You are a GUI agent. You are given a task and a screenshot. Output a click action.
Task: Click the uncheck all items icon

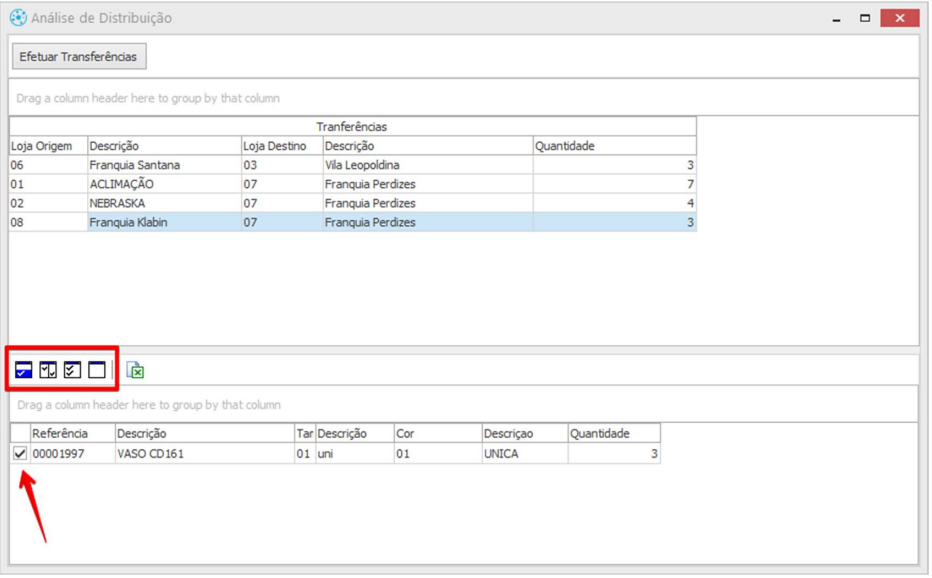(x=97, y=370)
